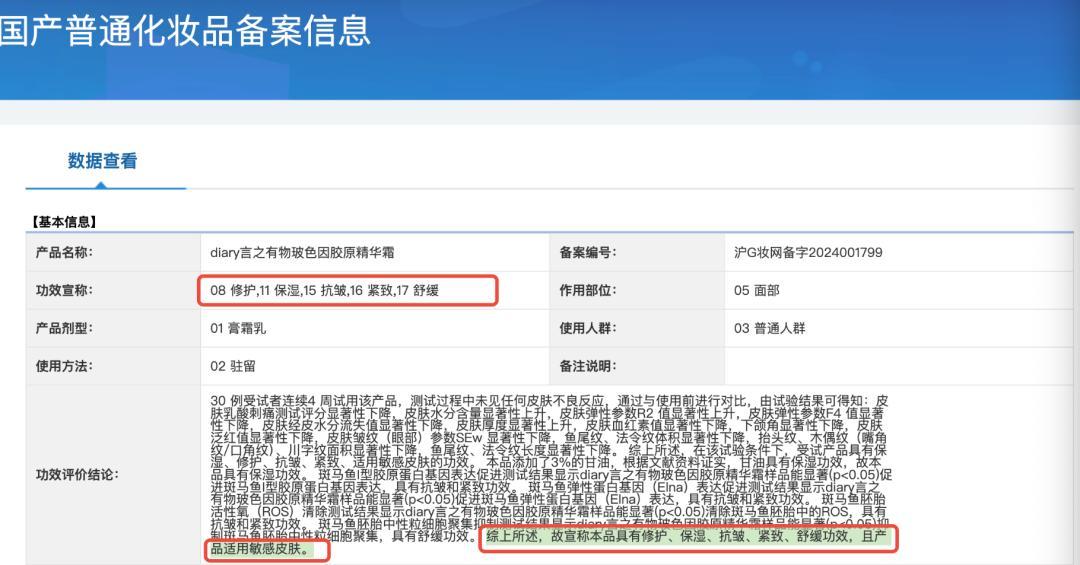Click the 产品剂型 label cell
Image resolution: width=1080 pixels, height=565 pixels.
point(64,328)
